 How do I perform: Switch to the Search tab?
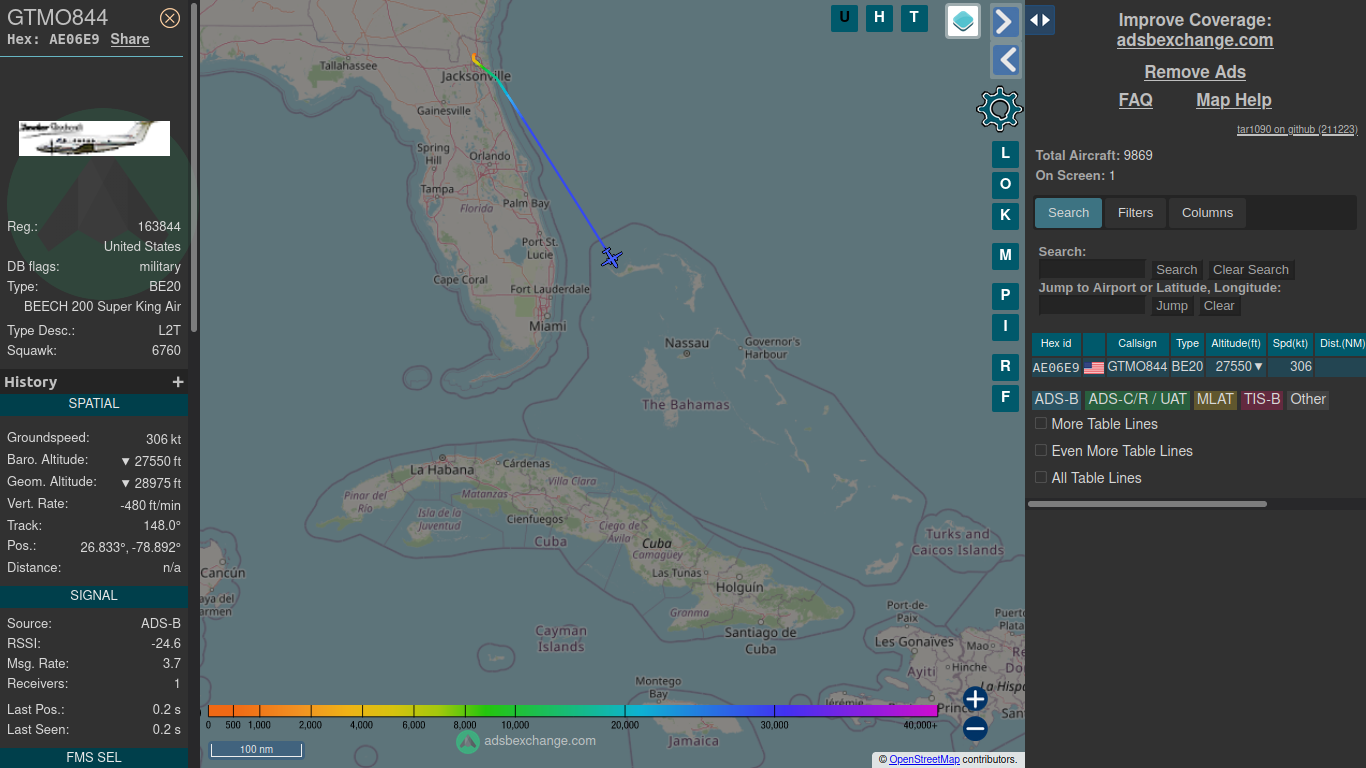pos(1068,213)
